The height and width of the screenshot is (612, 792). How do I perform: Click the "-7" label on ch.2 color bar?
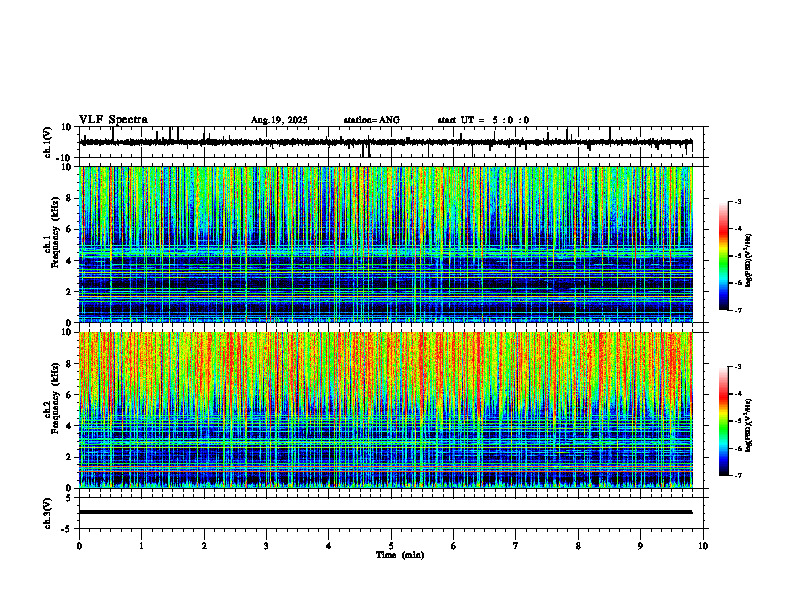click(738, 475)
